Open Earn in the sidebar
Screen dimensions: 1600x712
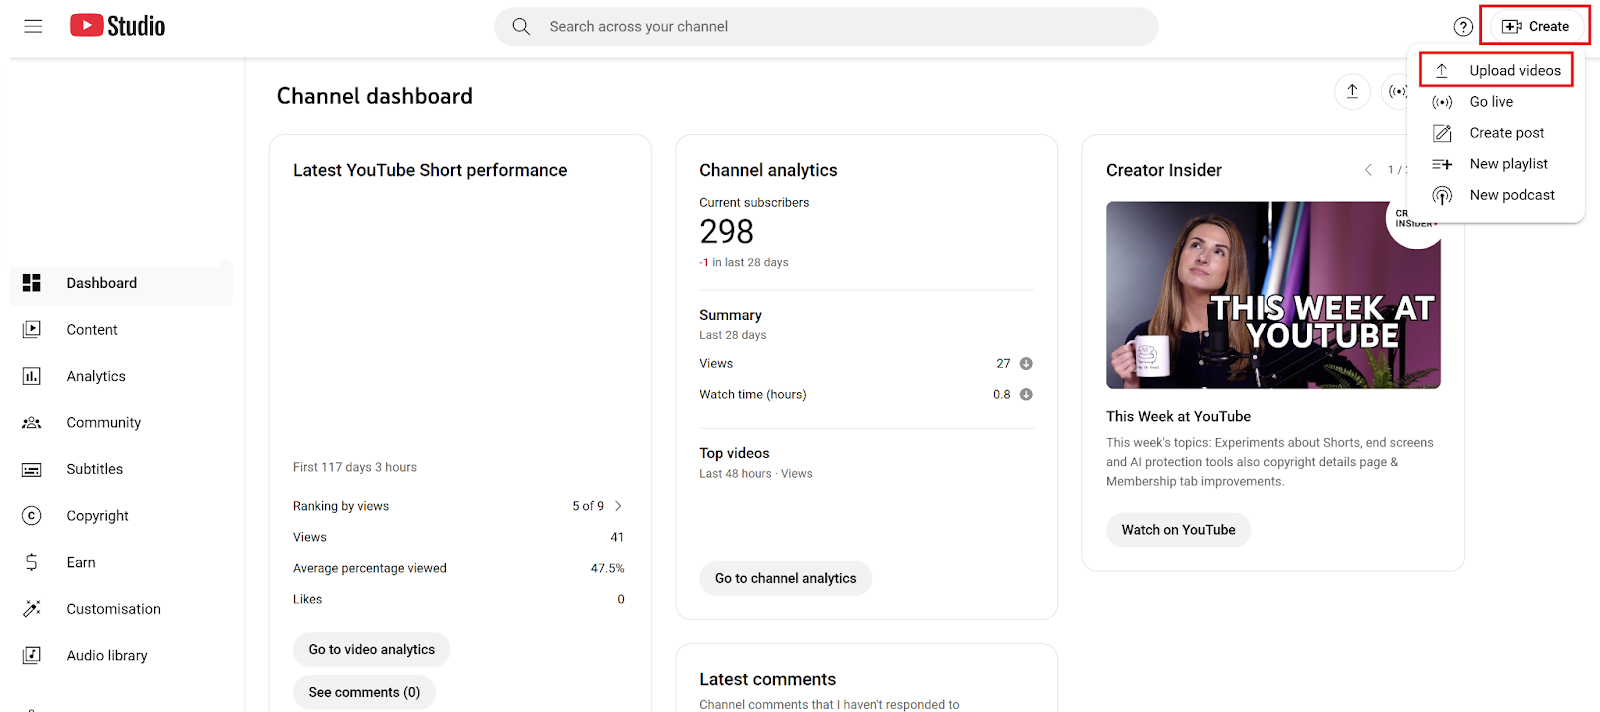[x=121, y=563]
